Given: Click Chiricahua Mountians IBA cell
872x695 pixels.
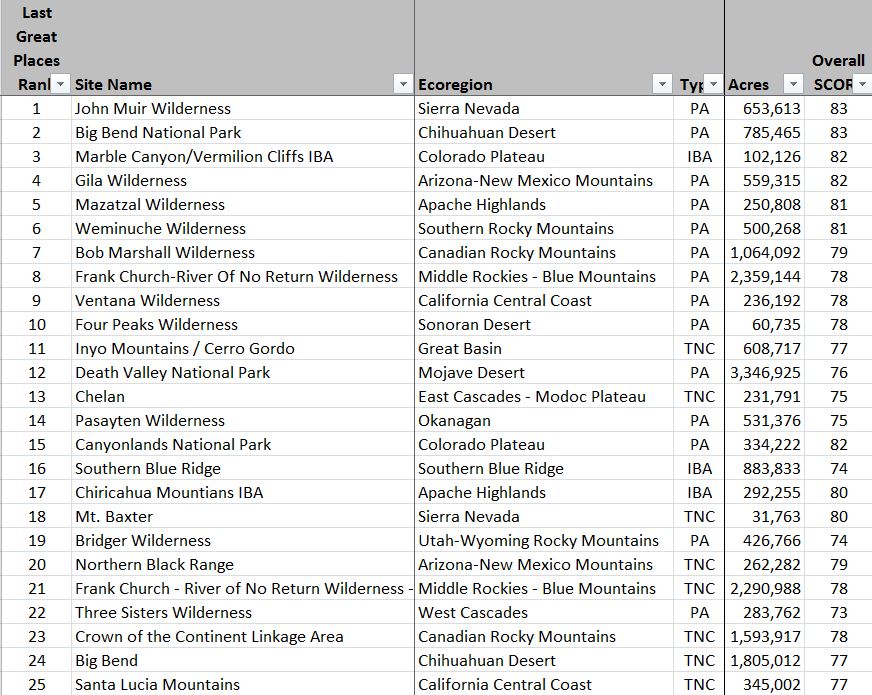Looking at the screenshot, I should [242, 493].
